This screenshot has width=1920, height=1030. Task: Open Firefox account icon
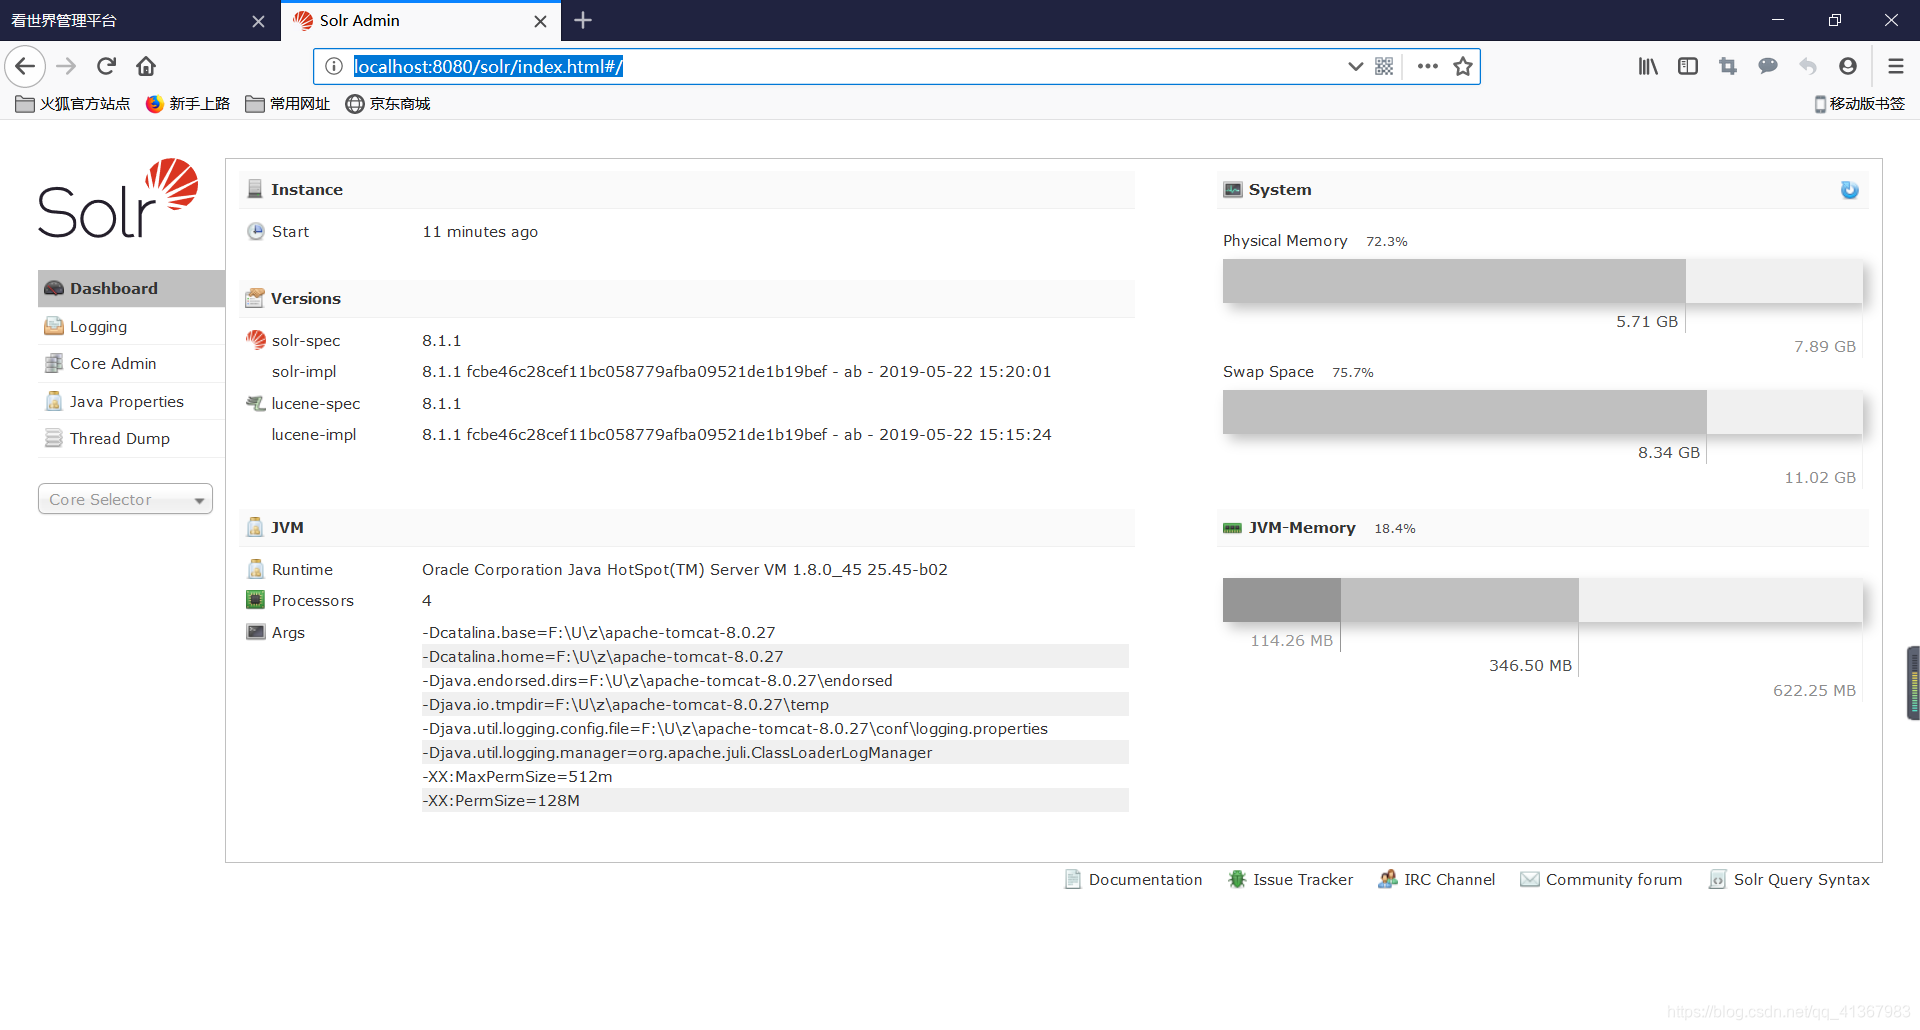click(1848, 66)
